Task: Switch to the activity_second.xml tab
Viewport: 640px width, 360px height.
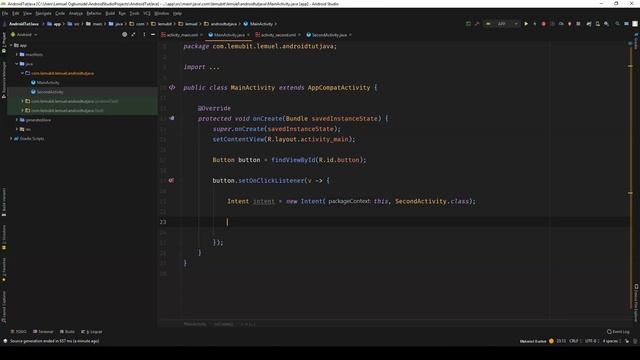Action: pos(278,35)
